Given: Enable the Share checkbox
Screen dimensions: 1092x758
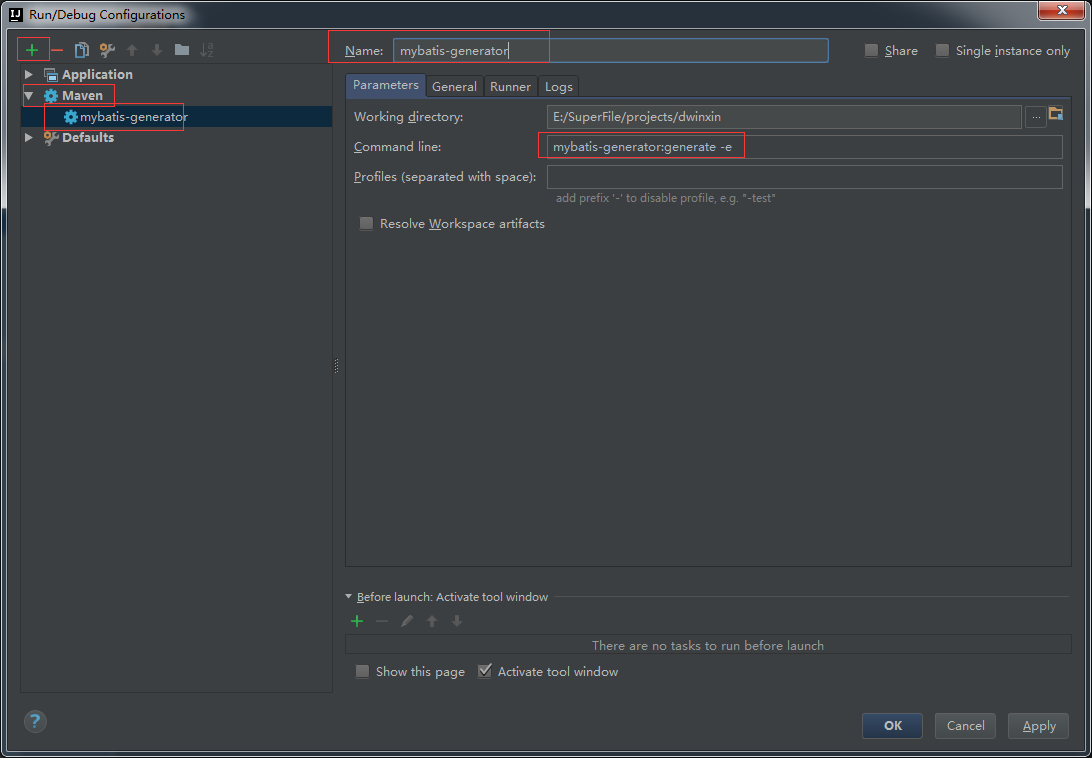Looking at the screenshot, I should pyautogui.click(x=871, y=51).
